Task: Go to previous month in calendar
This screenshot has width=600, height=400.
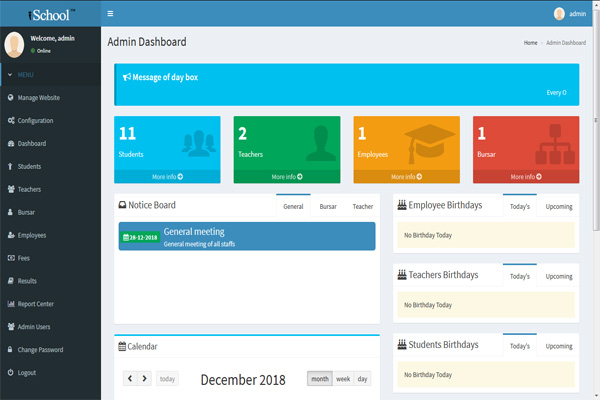Action: (x=130, y=379)
